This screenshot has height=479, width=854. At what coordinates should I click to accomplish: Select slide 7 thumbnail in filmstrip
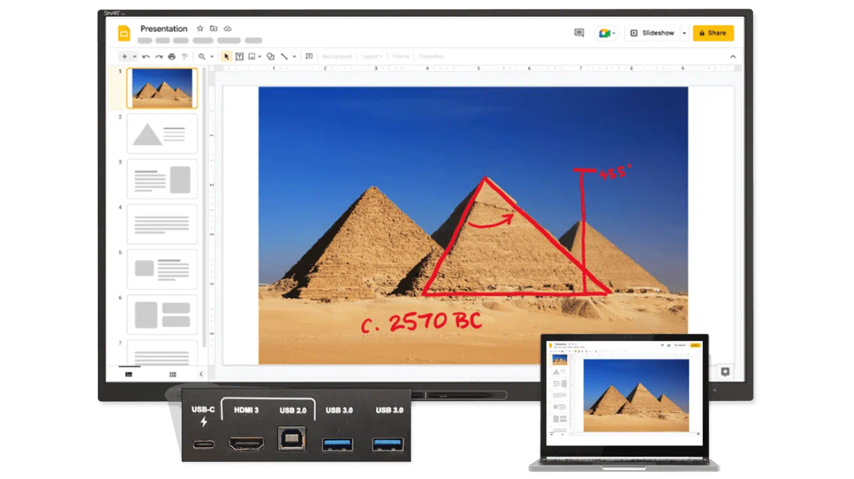(x=162, y=352)
